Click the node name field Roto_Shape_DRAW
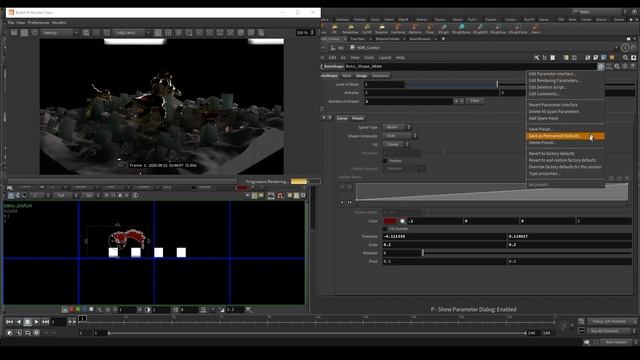Viewport: 640px width, 360px height. coord(470,67)
